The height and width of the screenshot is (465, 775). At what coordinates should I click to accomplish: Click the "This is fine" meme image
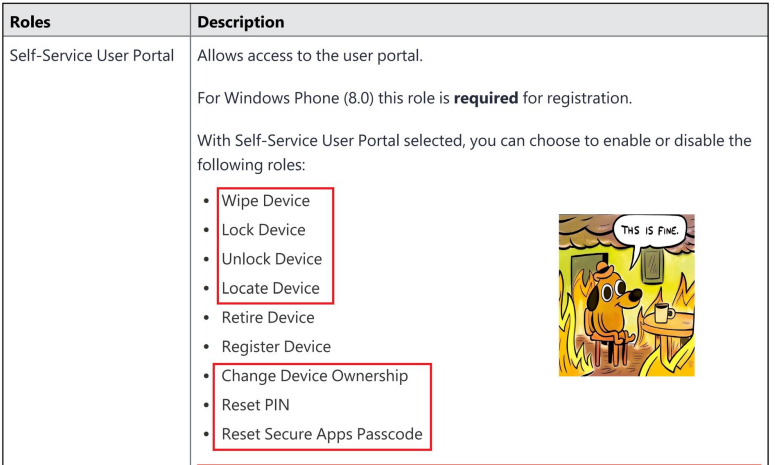[x=626, y=295]
